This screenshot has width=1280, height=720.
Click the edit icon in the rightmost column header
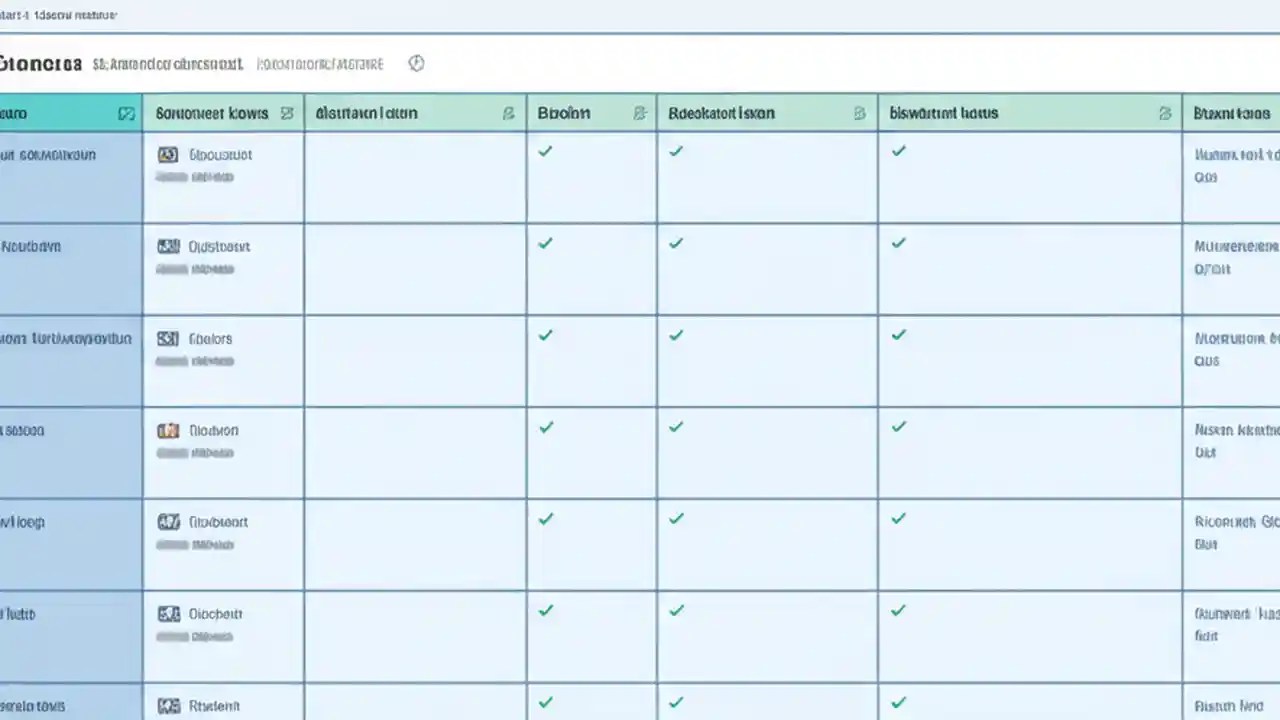[1164, 114]
